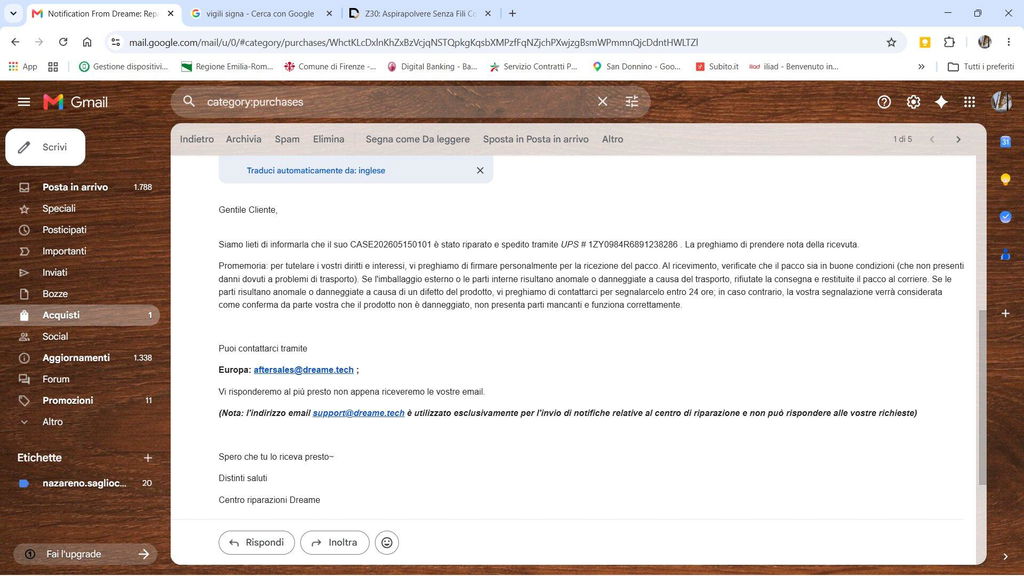Clear the search with the X icon

602,101
